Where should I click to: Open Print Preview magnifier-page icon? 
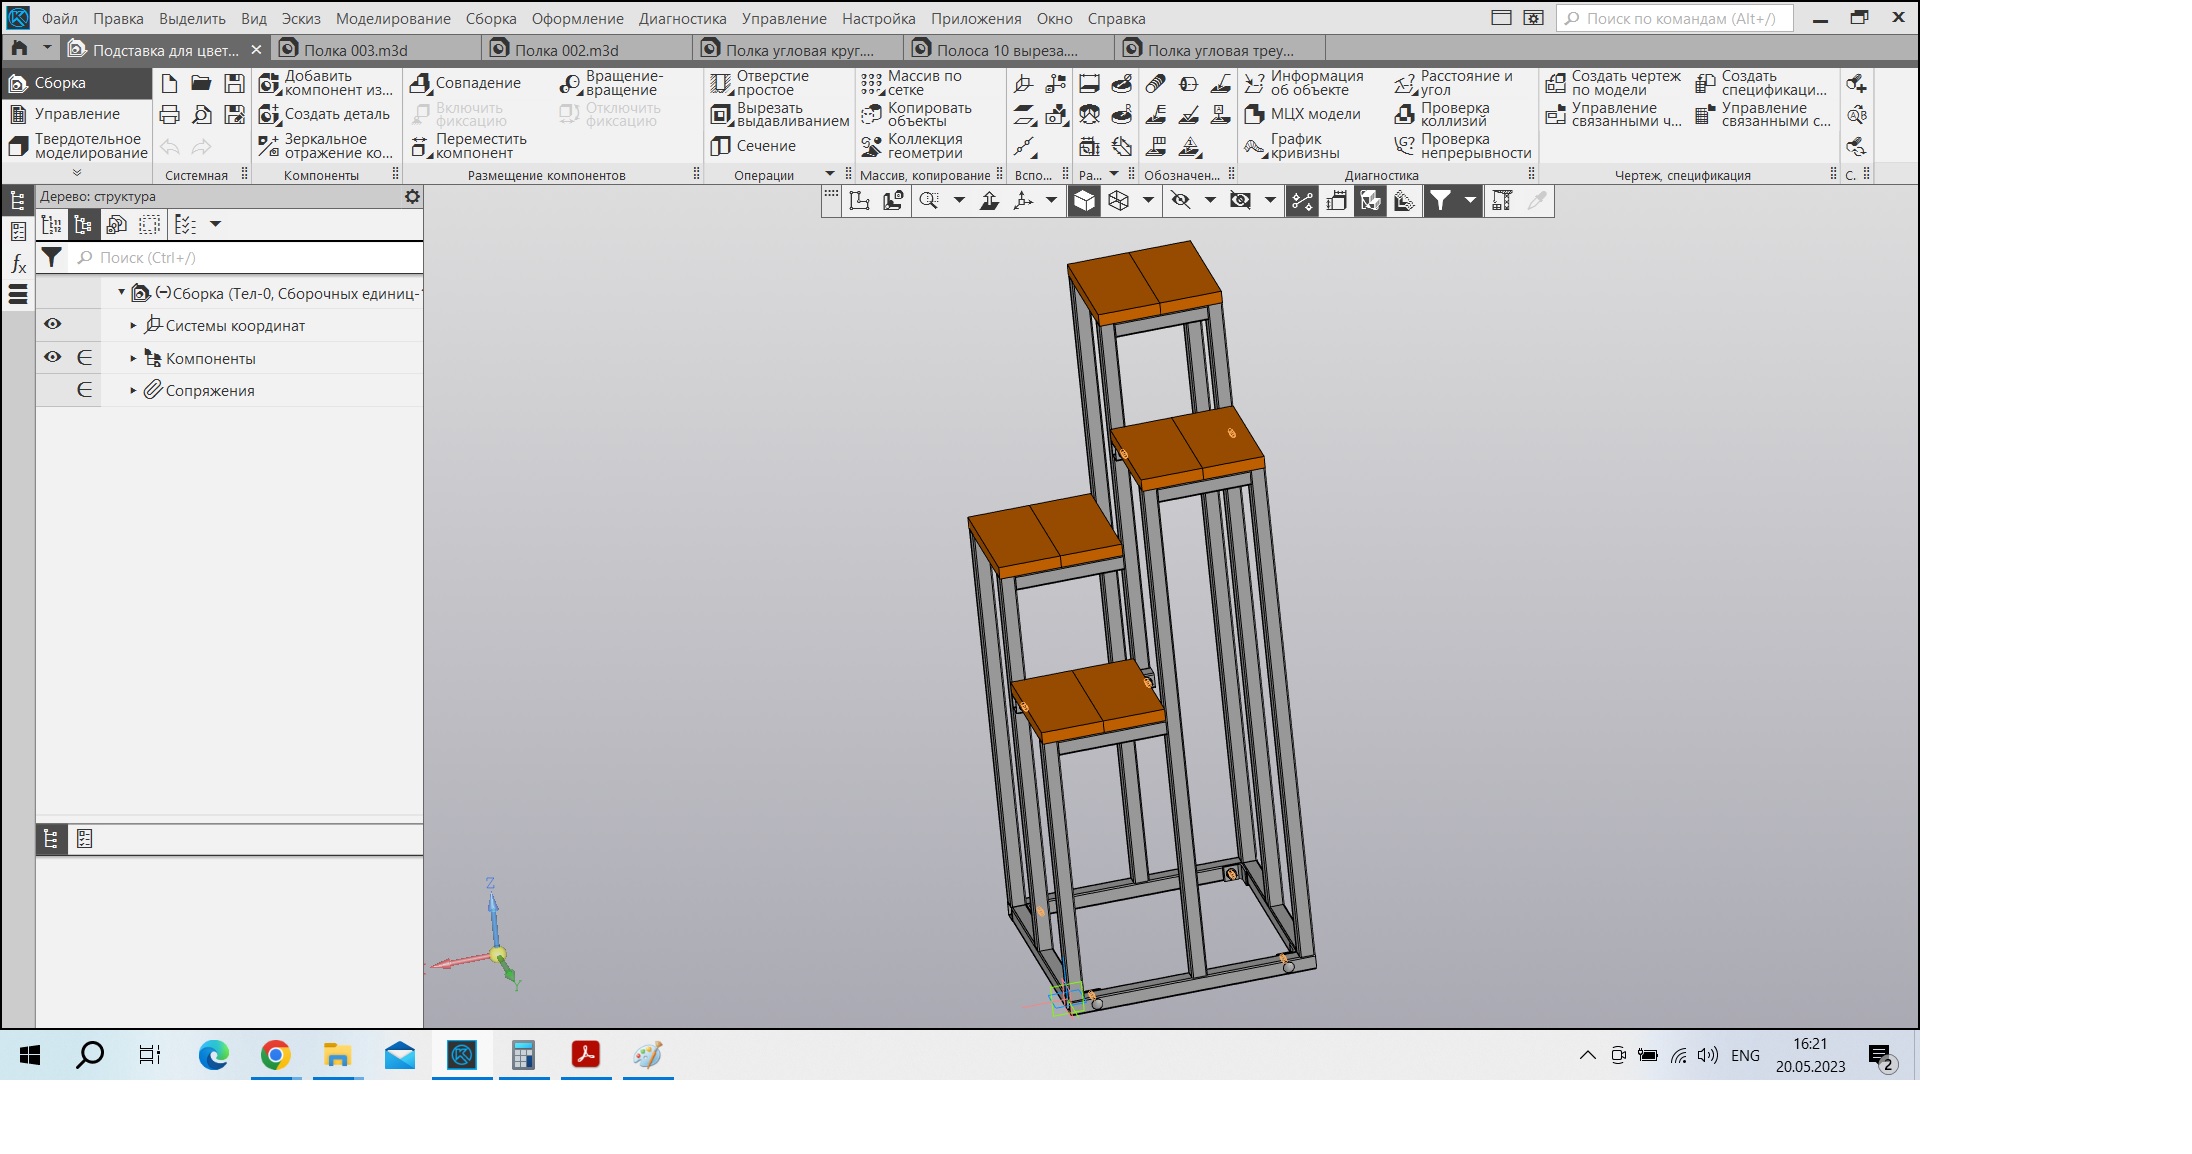tap(201, 115)
